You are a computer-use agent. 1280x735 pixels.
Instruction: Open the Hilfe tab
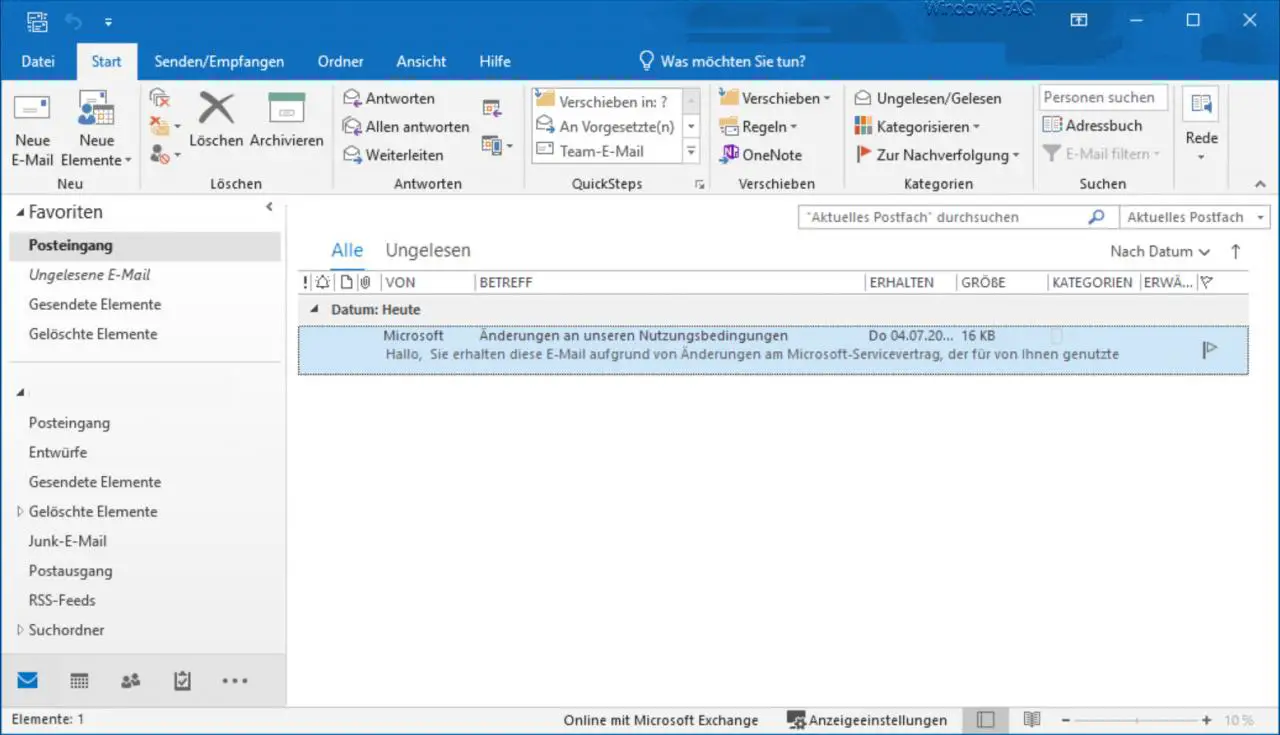[x=495, y=61]
